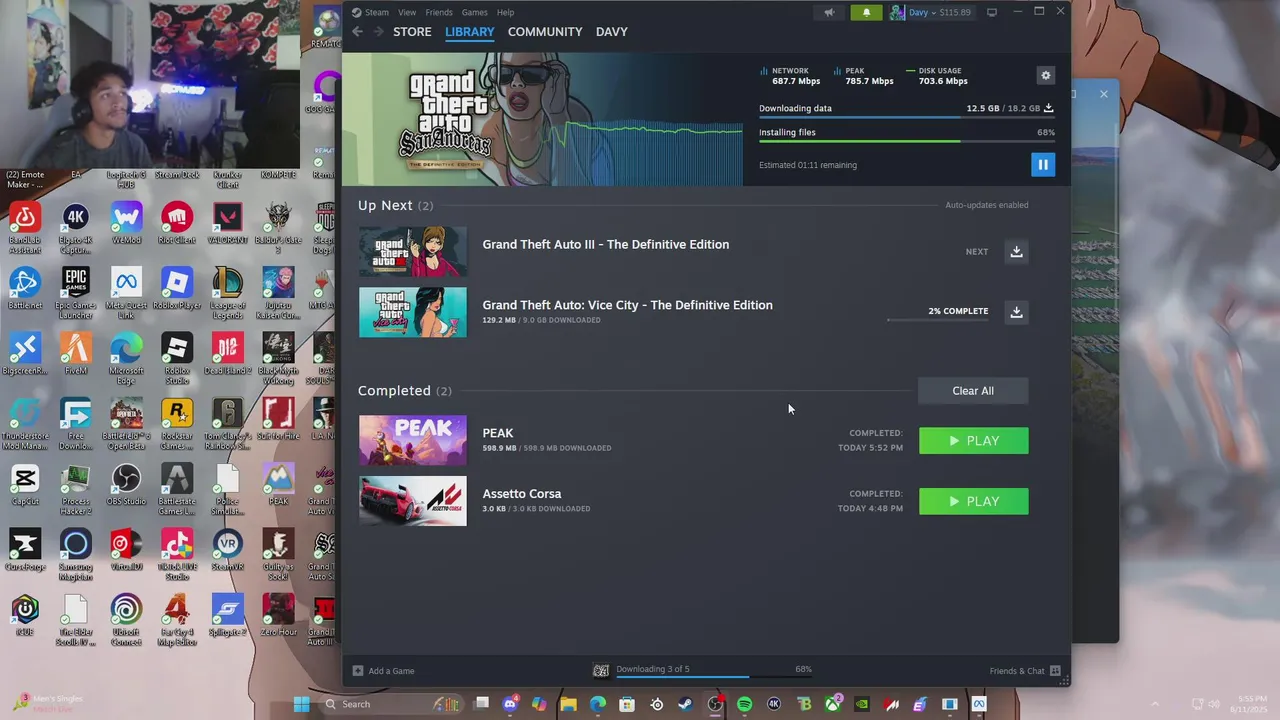Click the taskbar Search box
This screenshot has width=1280, height=720.
click(x=394, y=704)
